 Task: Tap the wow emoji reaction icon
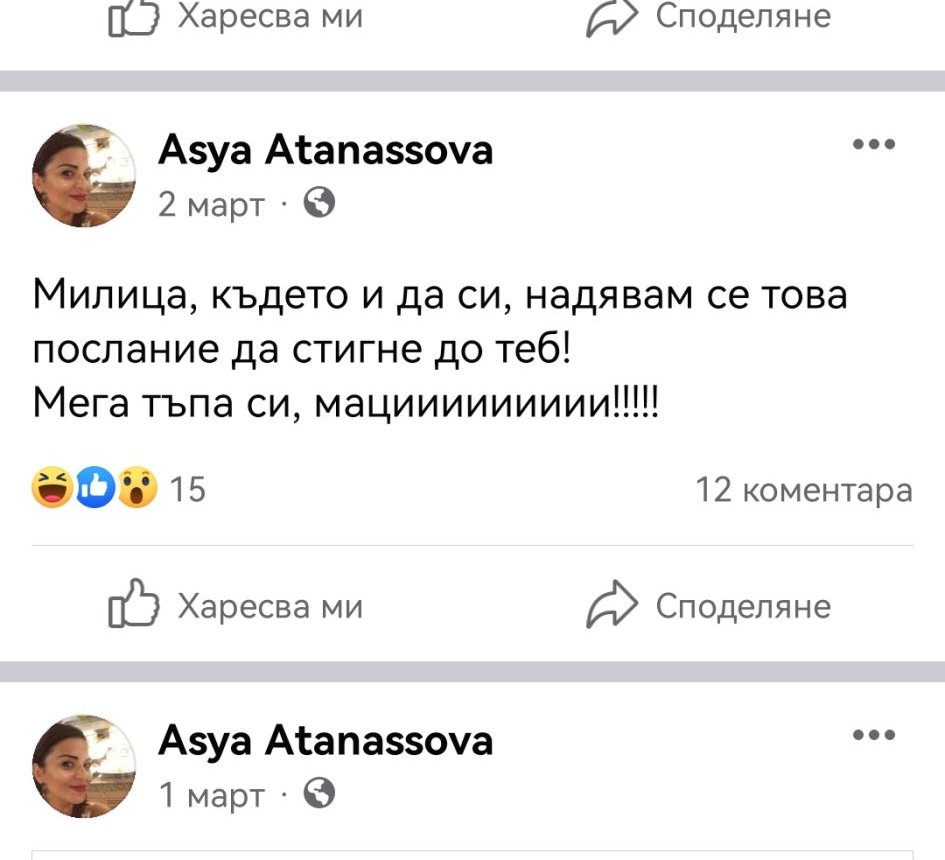[x=137, y=489]
